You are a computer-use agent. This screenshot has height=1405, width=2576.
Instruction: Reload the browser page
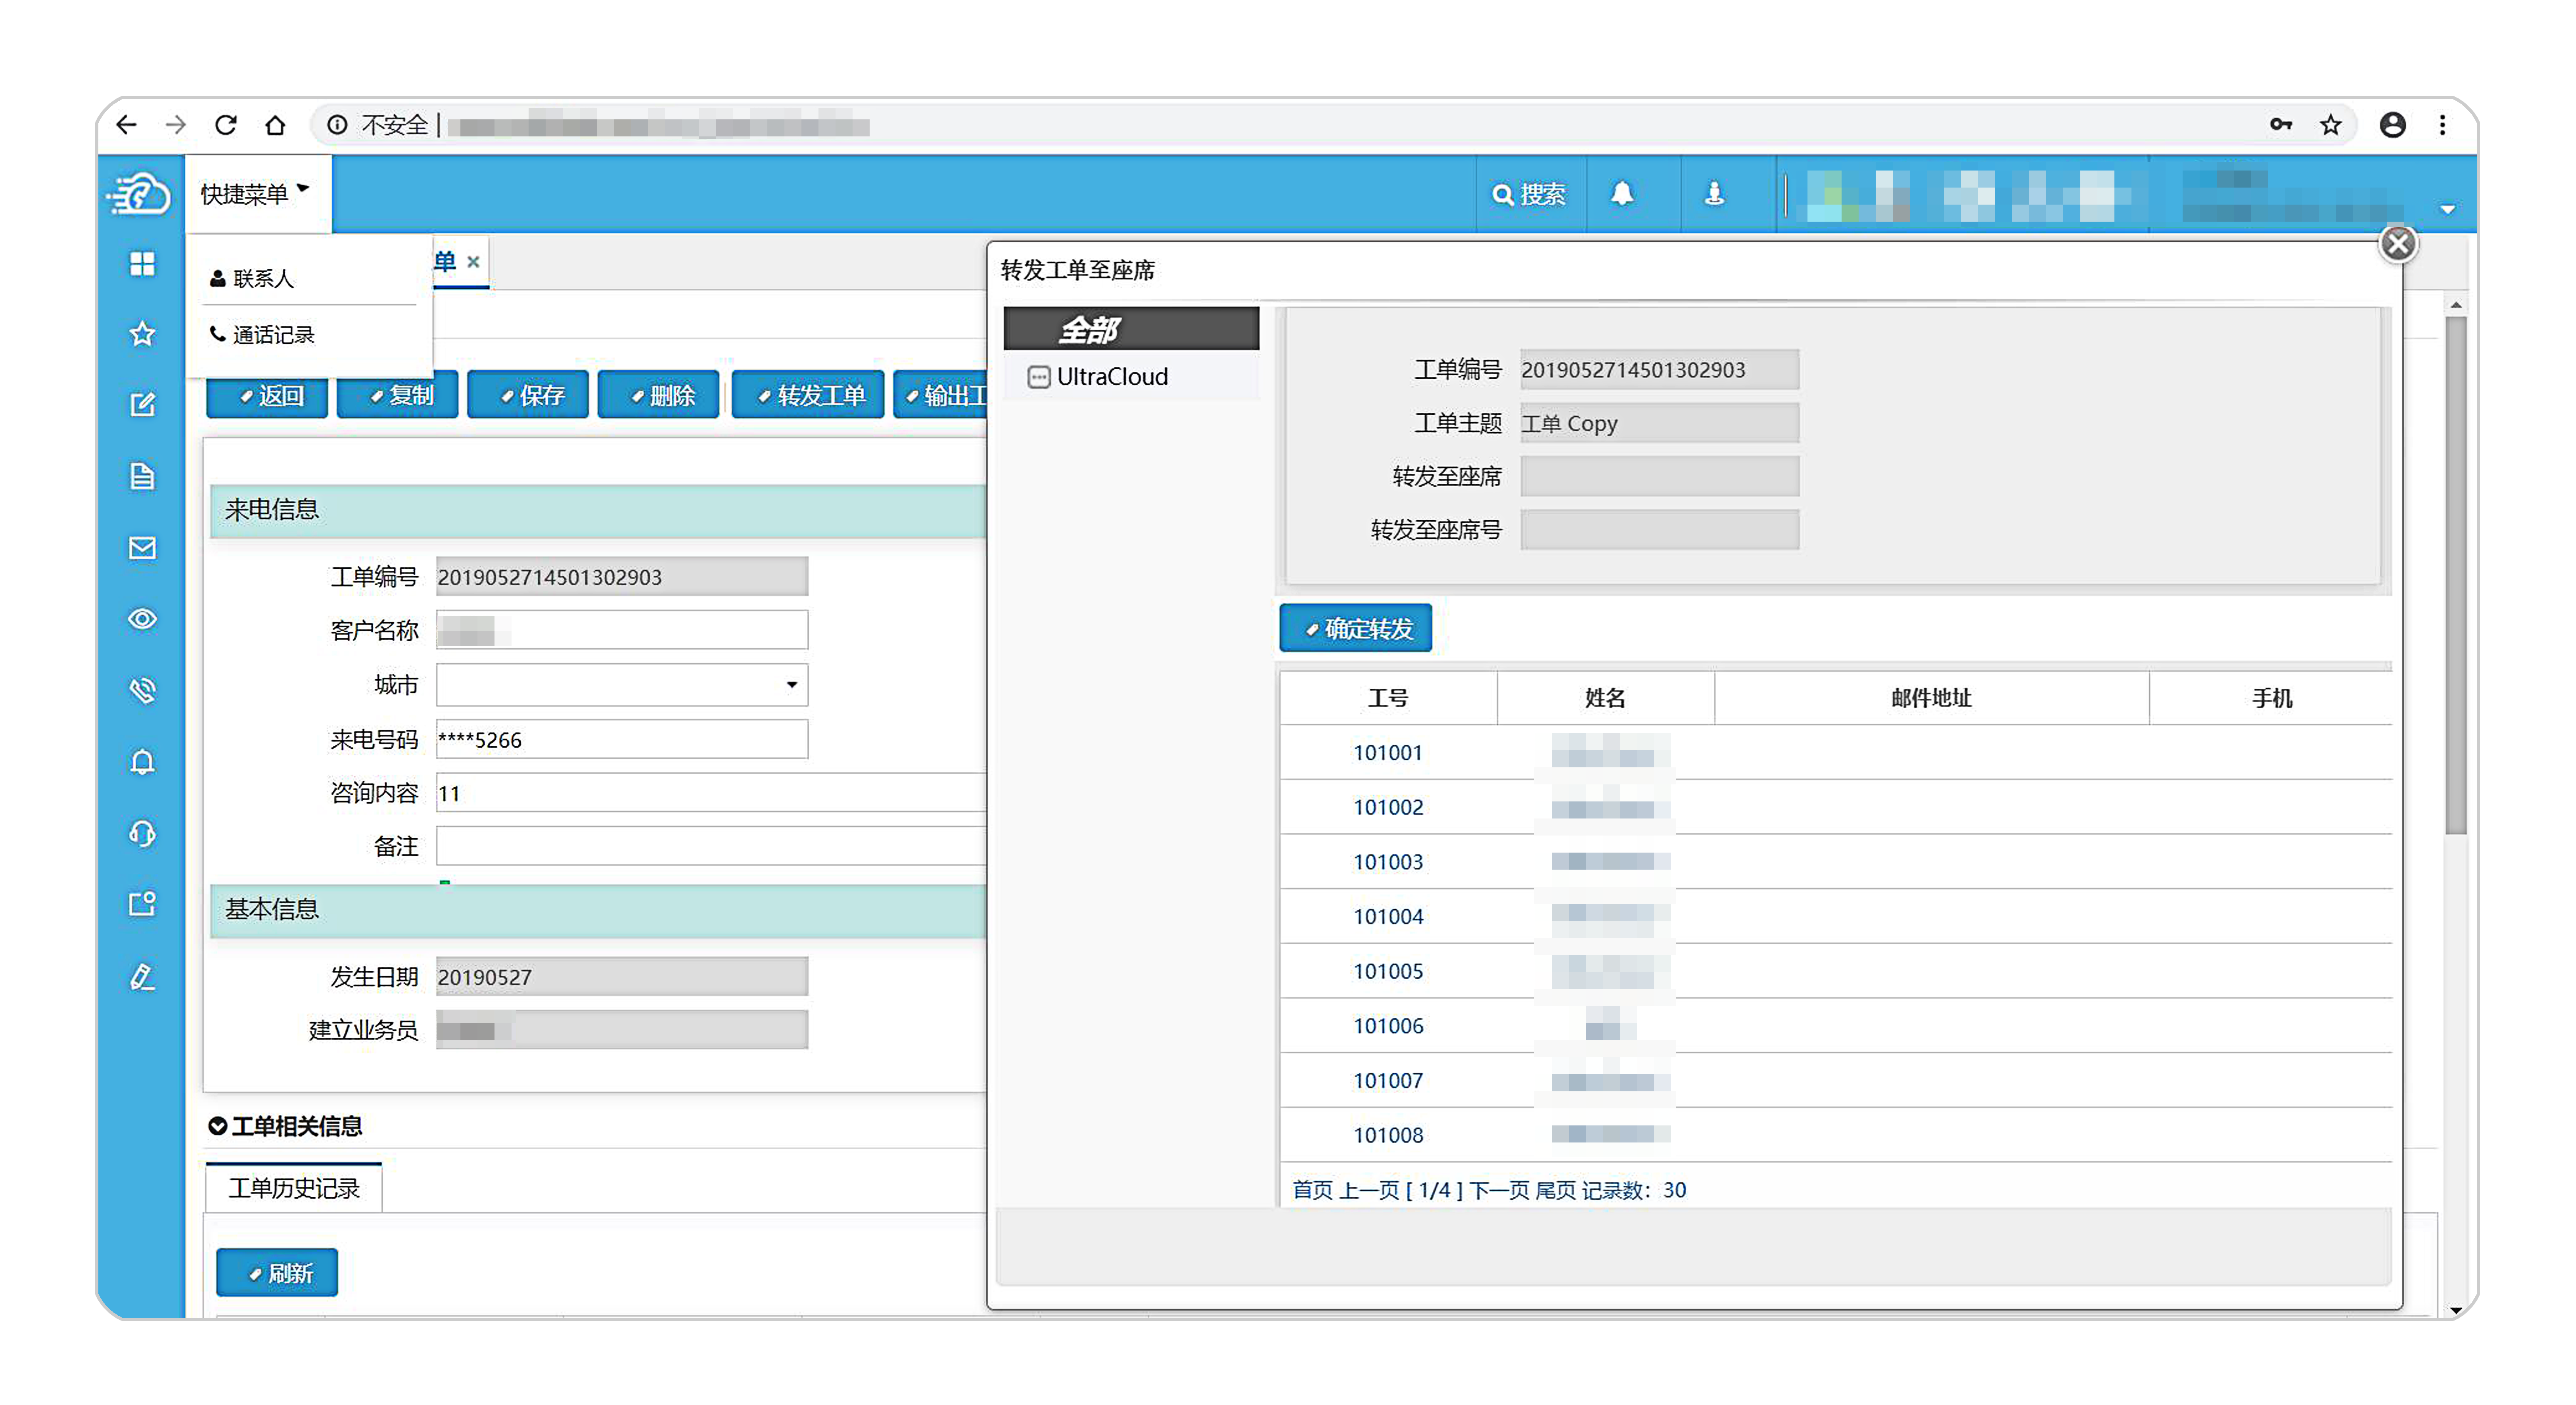pyautogui.click(x=226, y=125)
